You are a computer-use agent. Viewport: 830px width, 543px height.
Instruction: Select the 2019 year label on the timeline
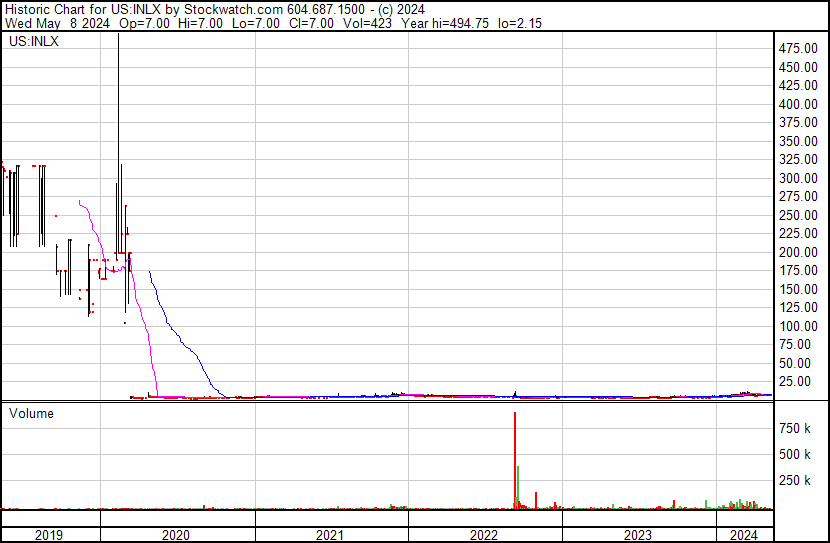[50, 534]
